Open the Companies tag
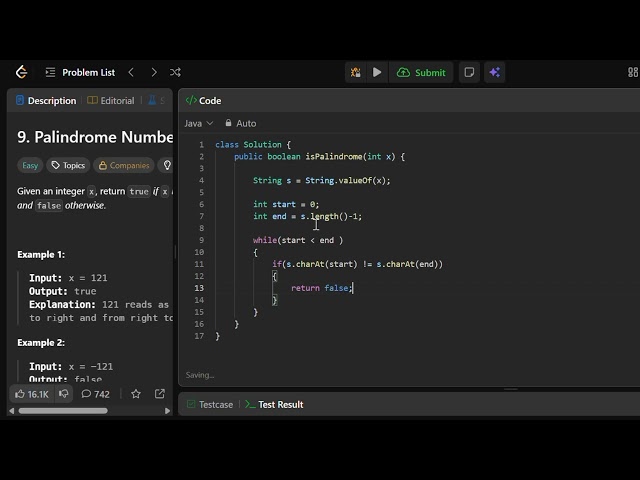The image size is (640, 480). pyautogui.click(x=124, y=165)
